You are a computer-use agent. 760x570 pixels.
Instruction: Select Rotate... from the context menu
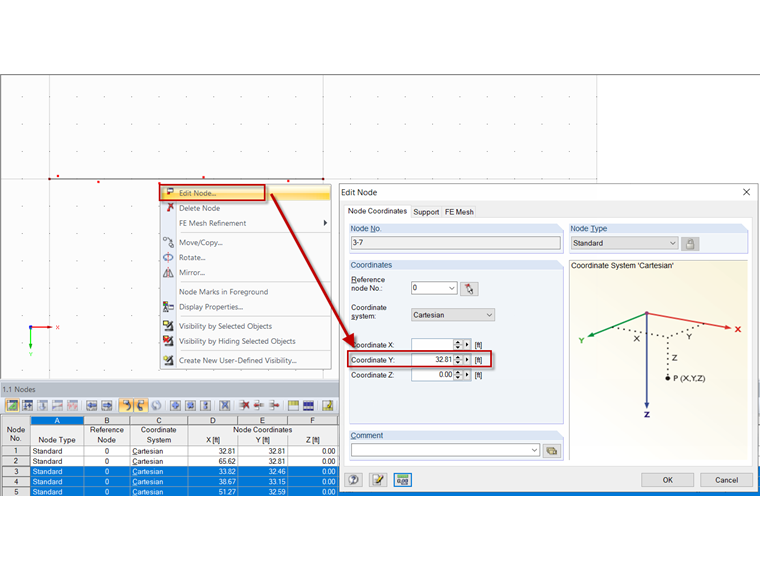(246, 257)
